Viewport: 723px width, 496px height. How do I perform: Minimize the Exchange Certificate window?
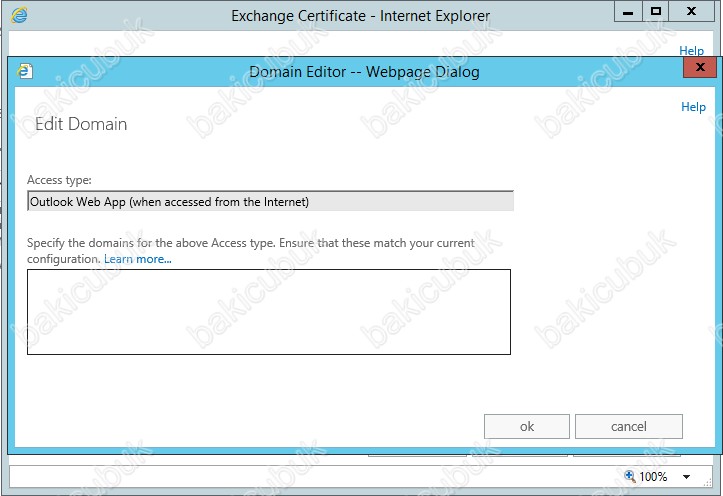(x=628, y=12)
